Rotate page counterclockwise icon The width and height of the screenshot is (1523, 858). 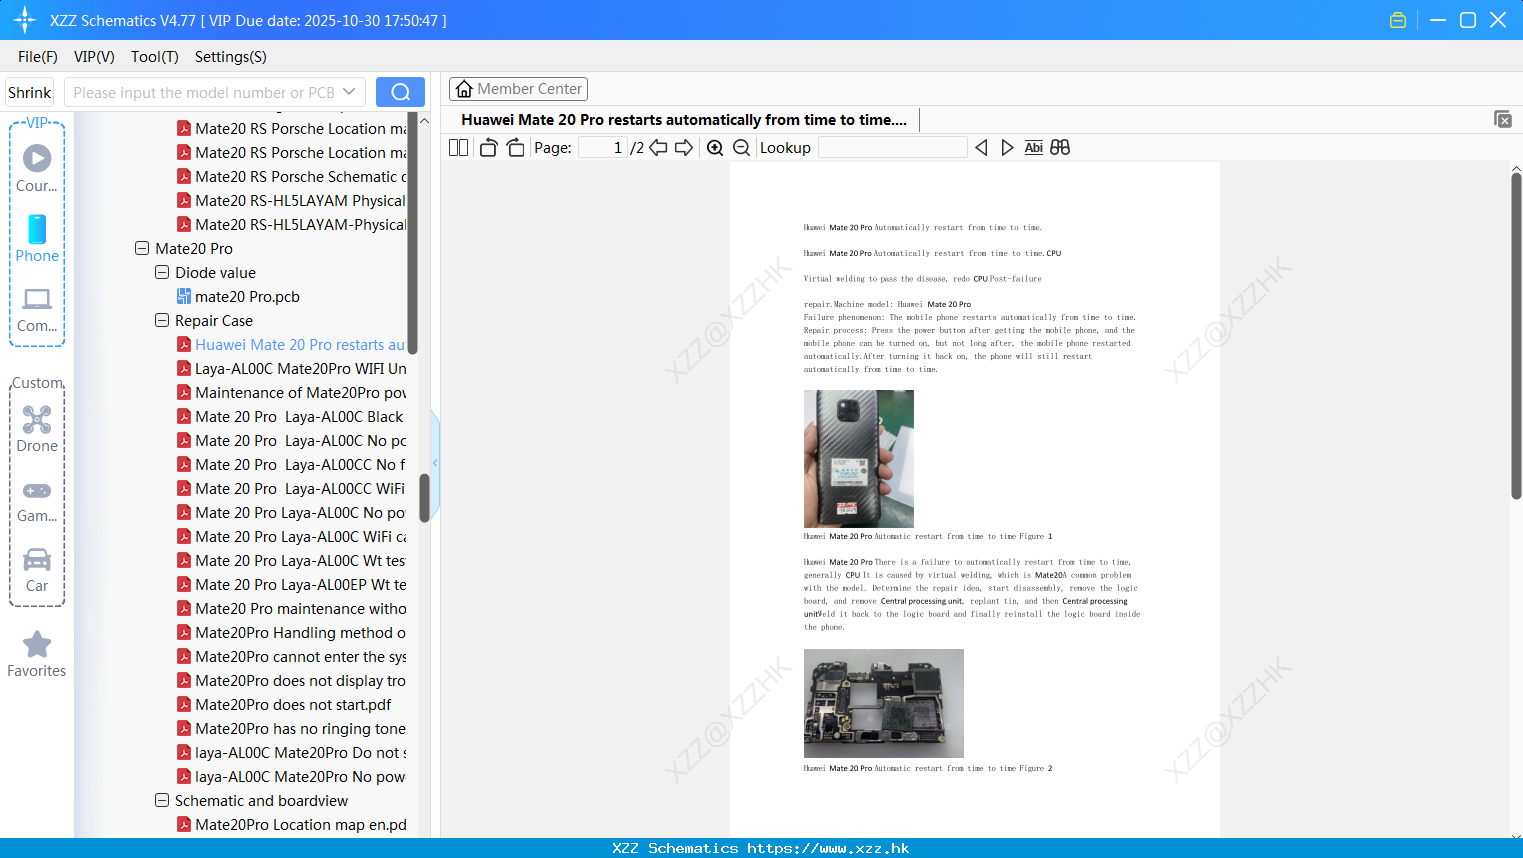(488, 148)
